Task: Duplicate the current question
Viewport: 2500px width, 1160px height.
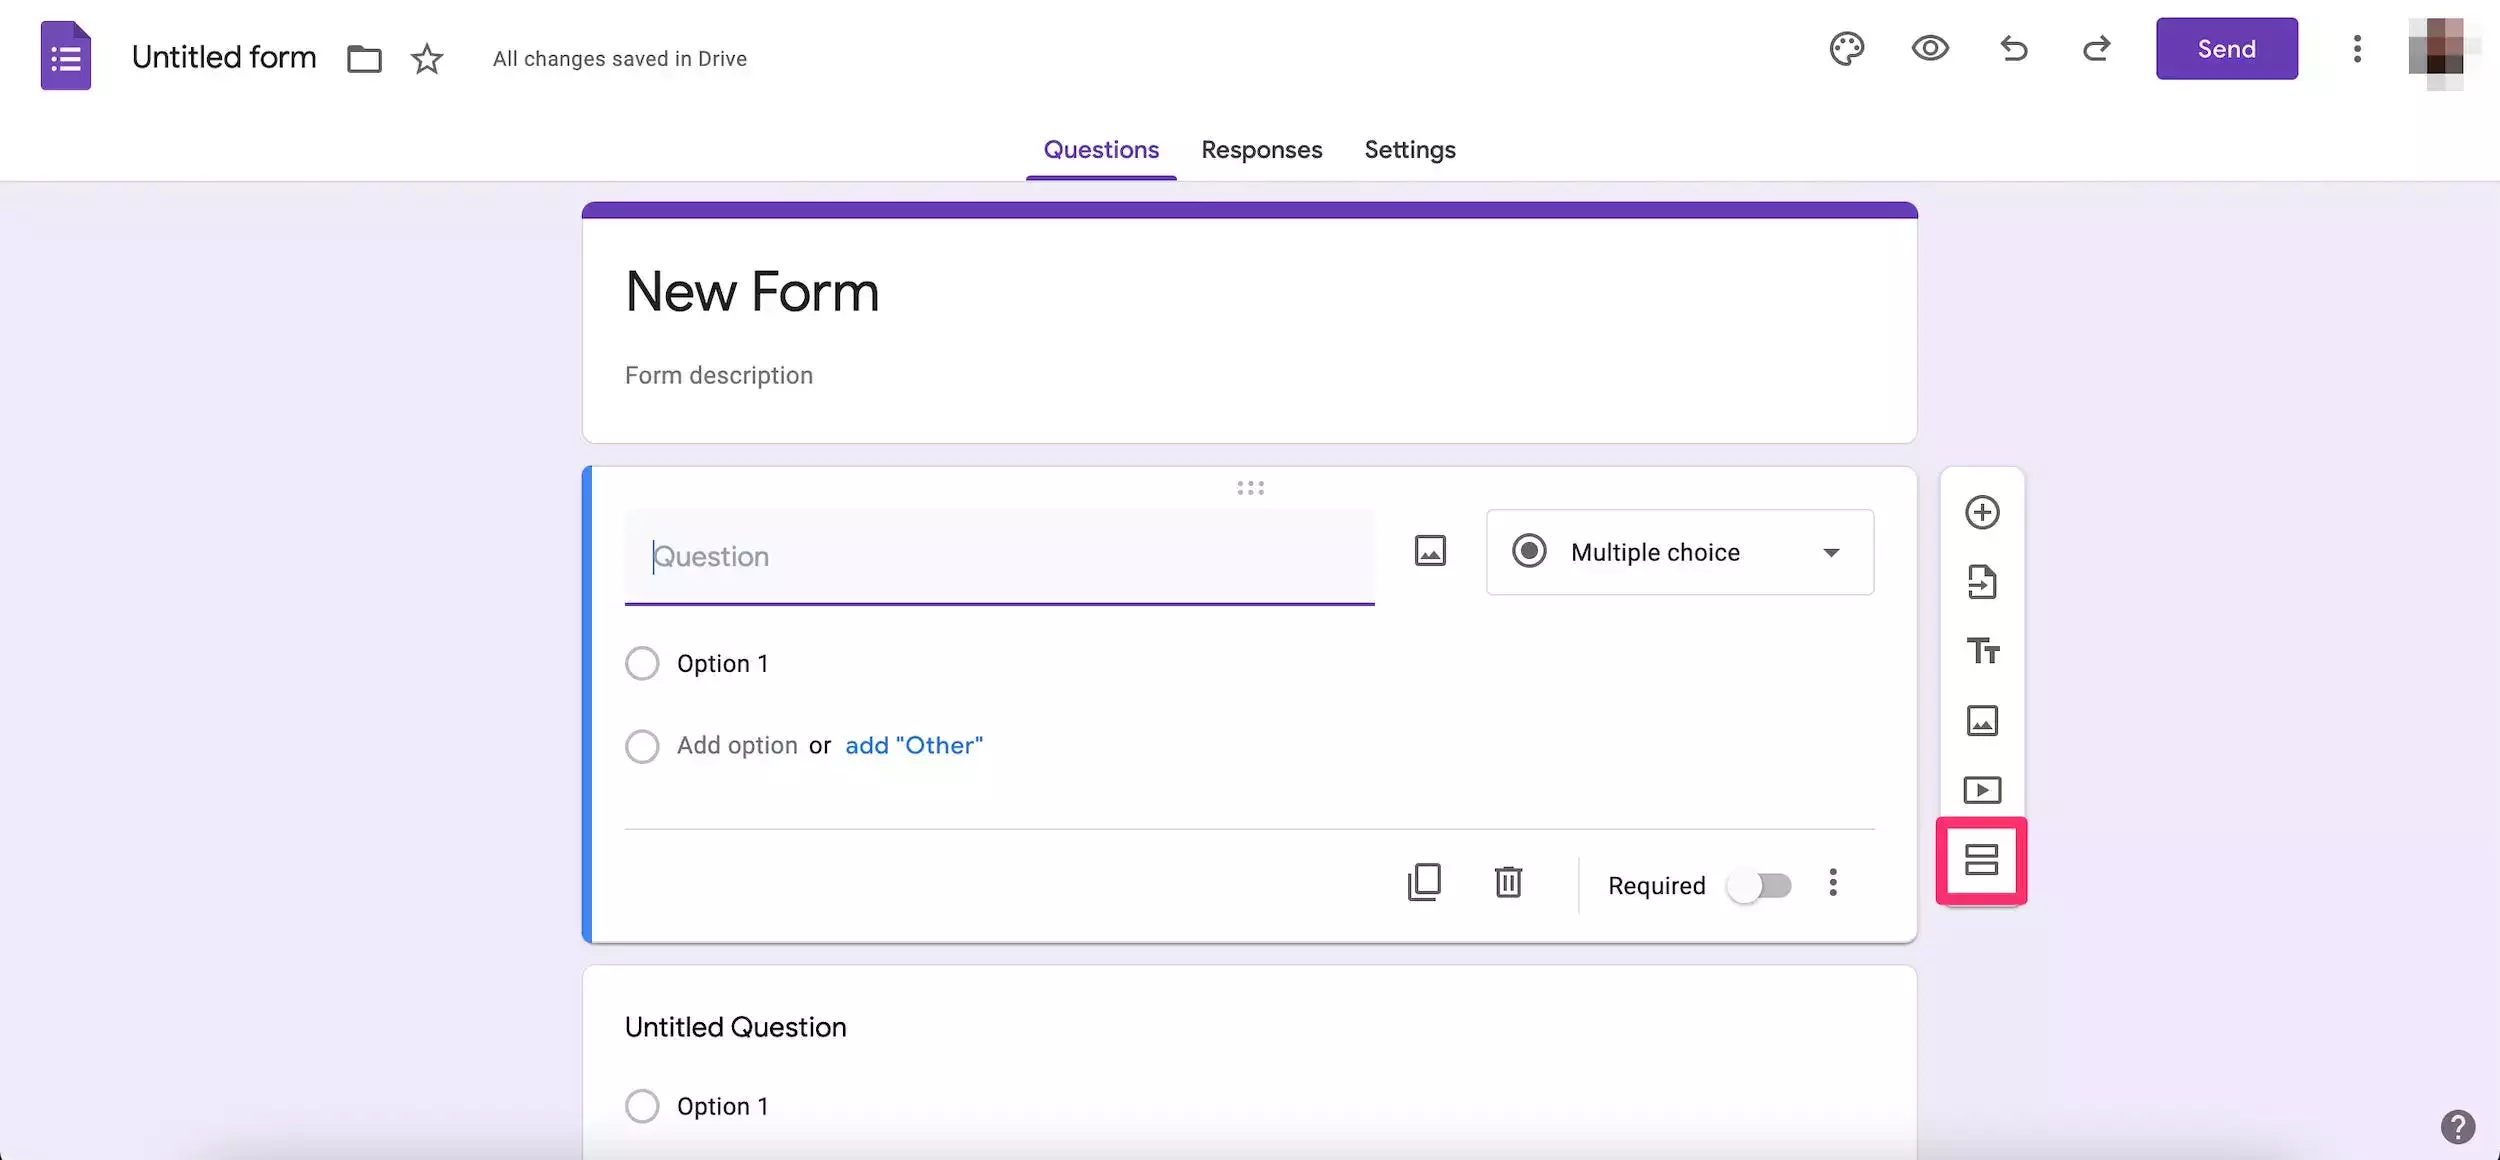Action: pyautogui.click(x=1424, y=883)
